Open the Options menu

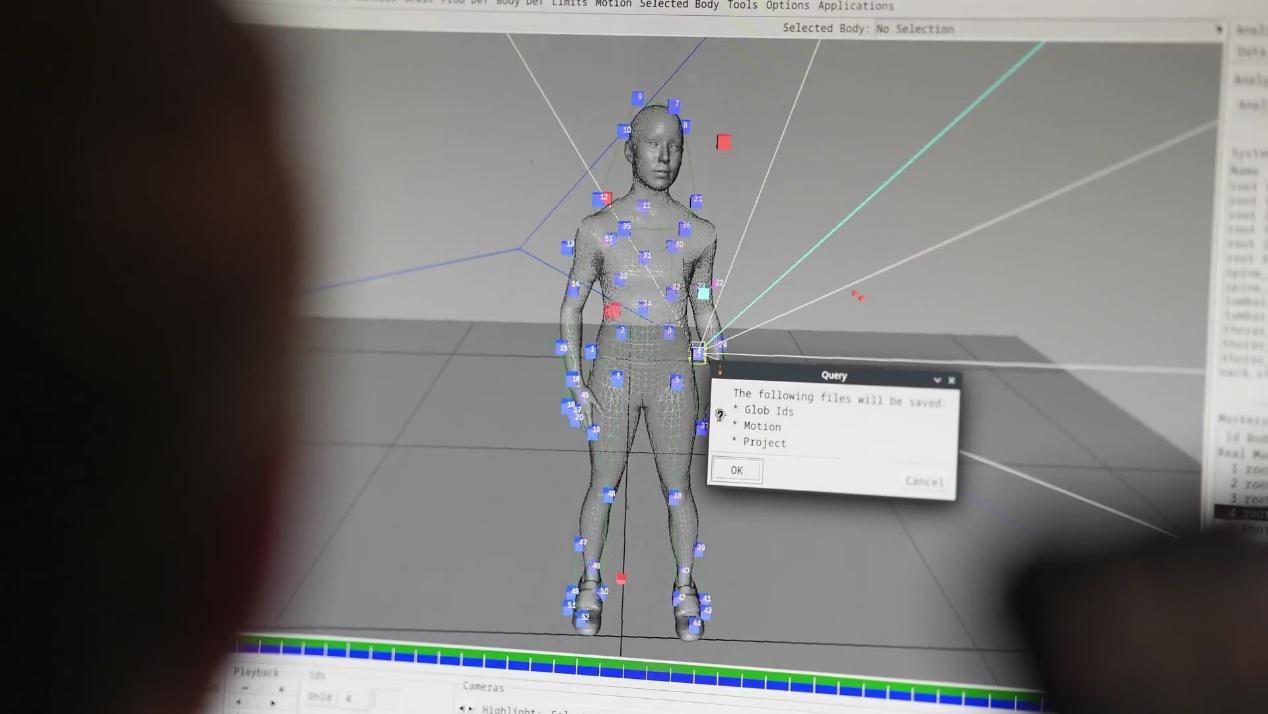tap(787, 5)
